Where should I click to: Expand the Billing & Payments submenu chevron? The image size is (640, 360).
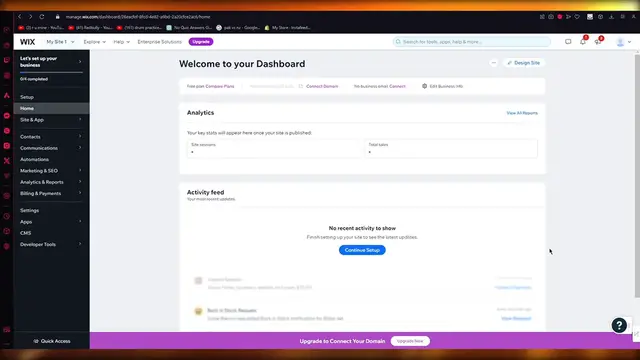[x=80, y=193]
